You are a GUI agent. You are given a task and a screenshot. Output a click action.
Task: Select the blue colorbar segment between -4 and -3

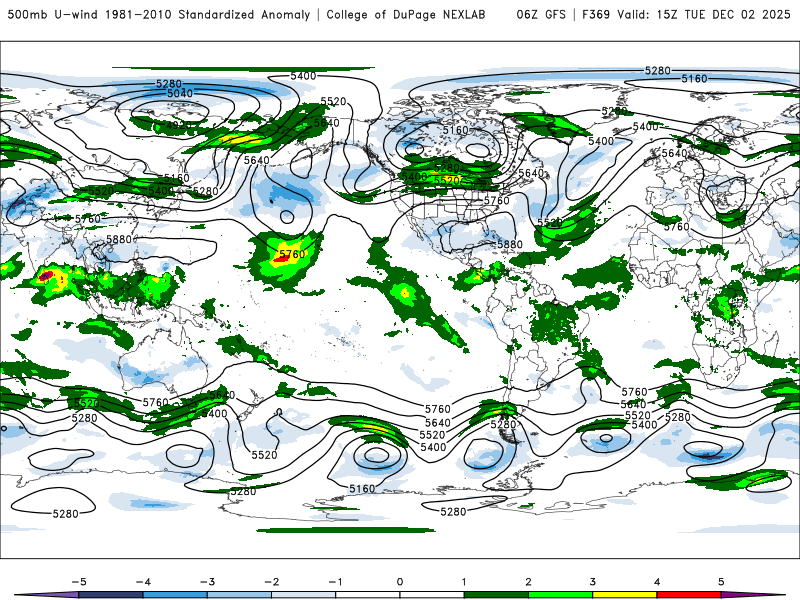click(x=175, y=595)
